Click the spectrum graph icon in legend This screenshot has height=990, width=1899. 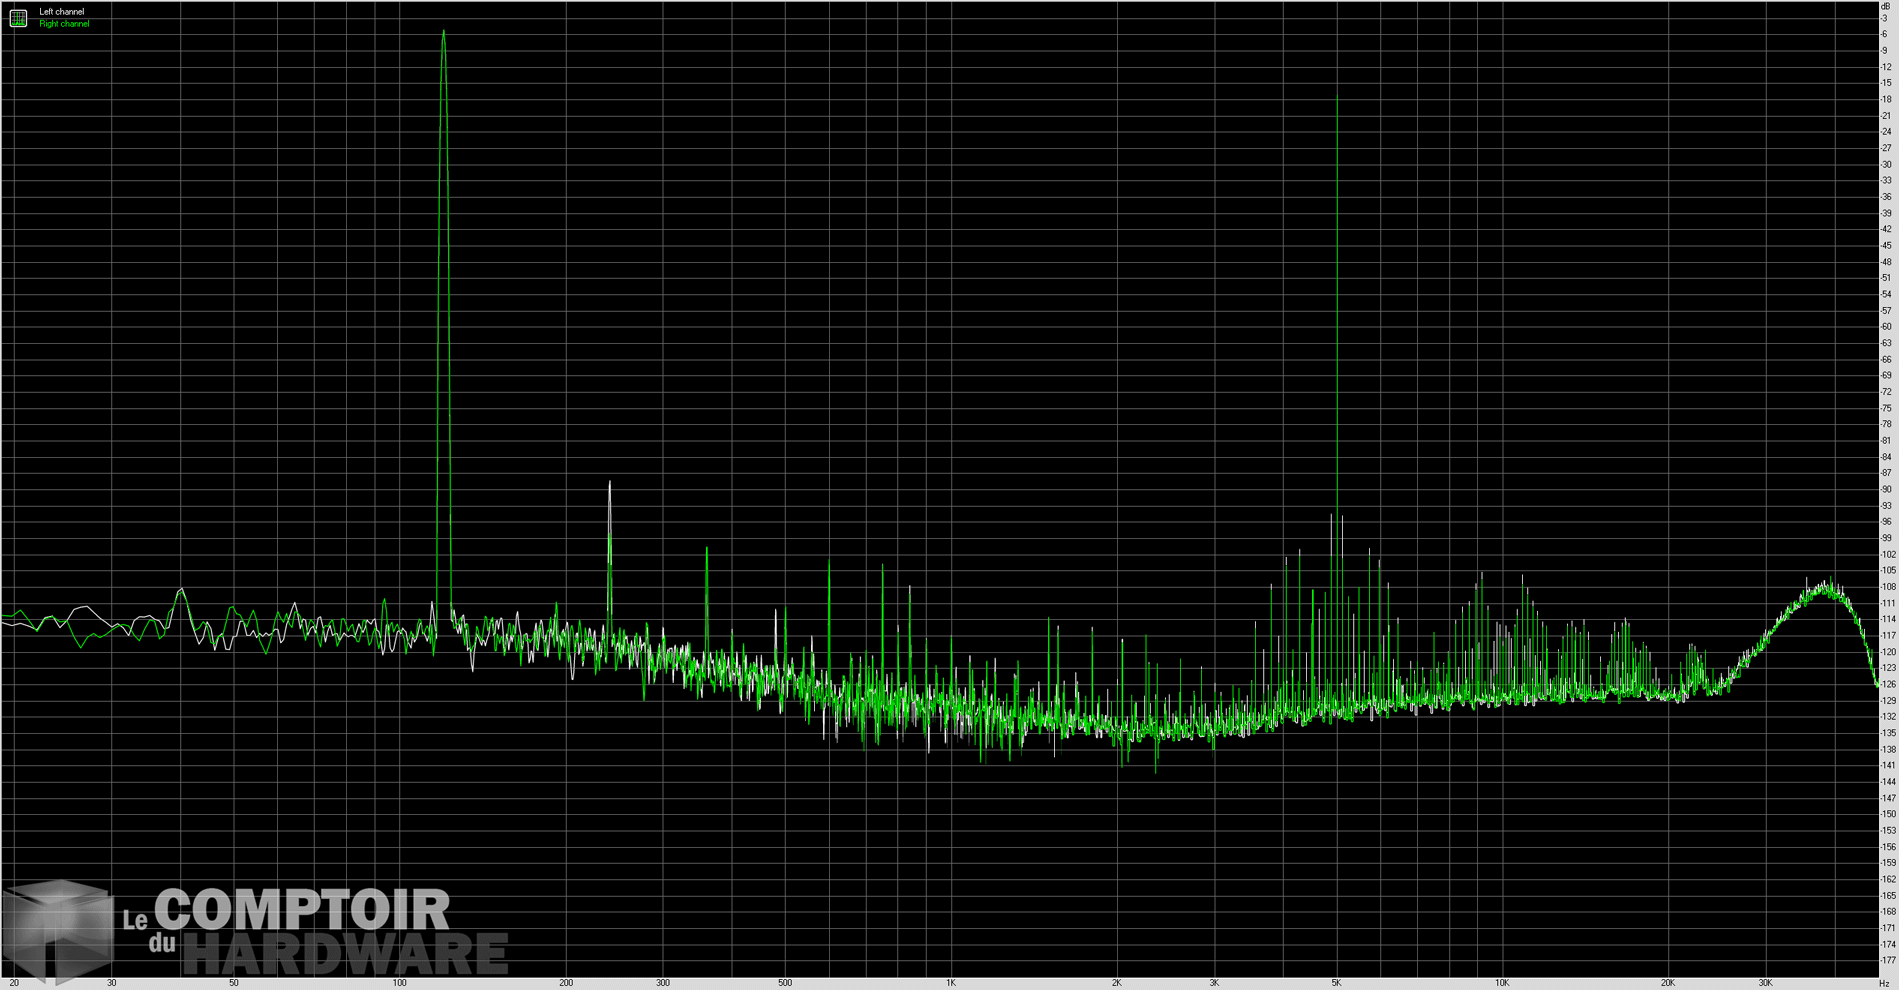tap(18, 18)
